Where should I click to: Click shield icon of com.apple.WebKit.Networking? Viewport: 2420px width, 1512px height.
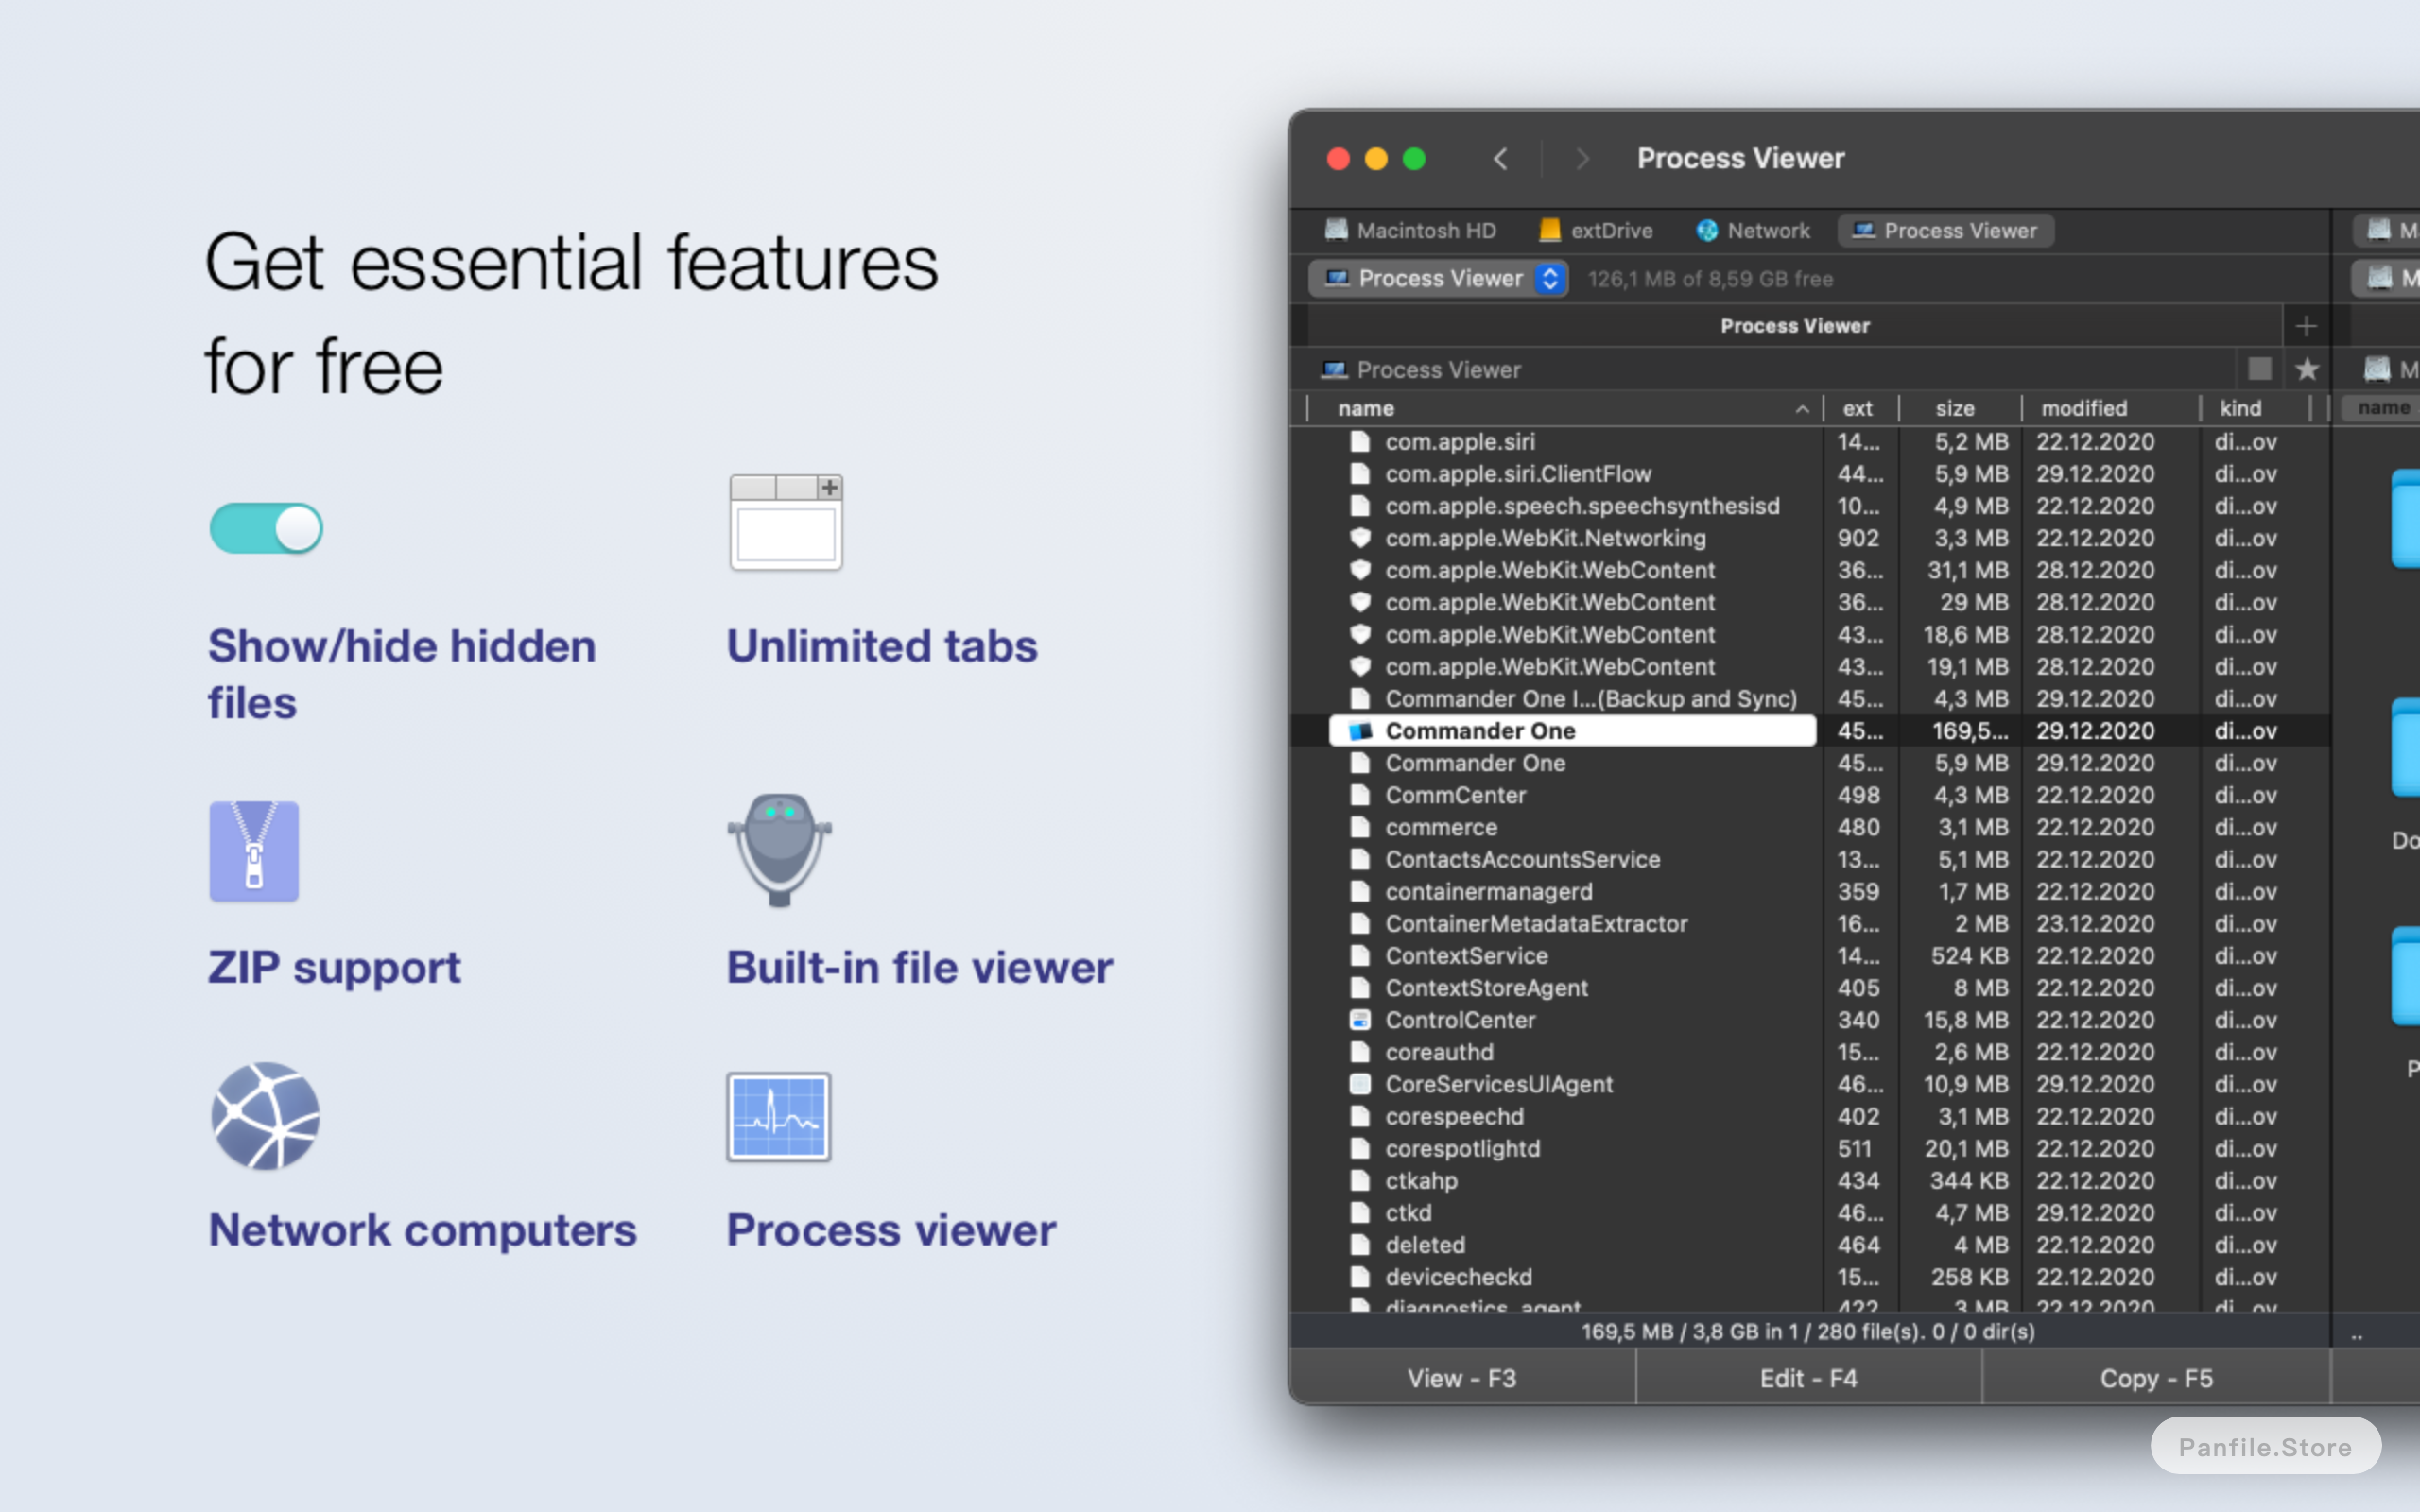tap(1360, 538)
